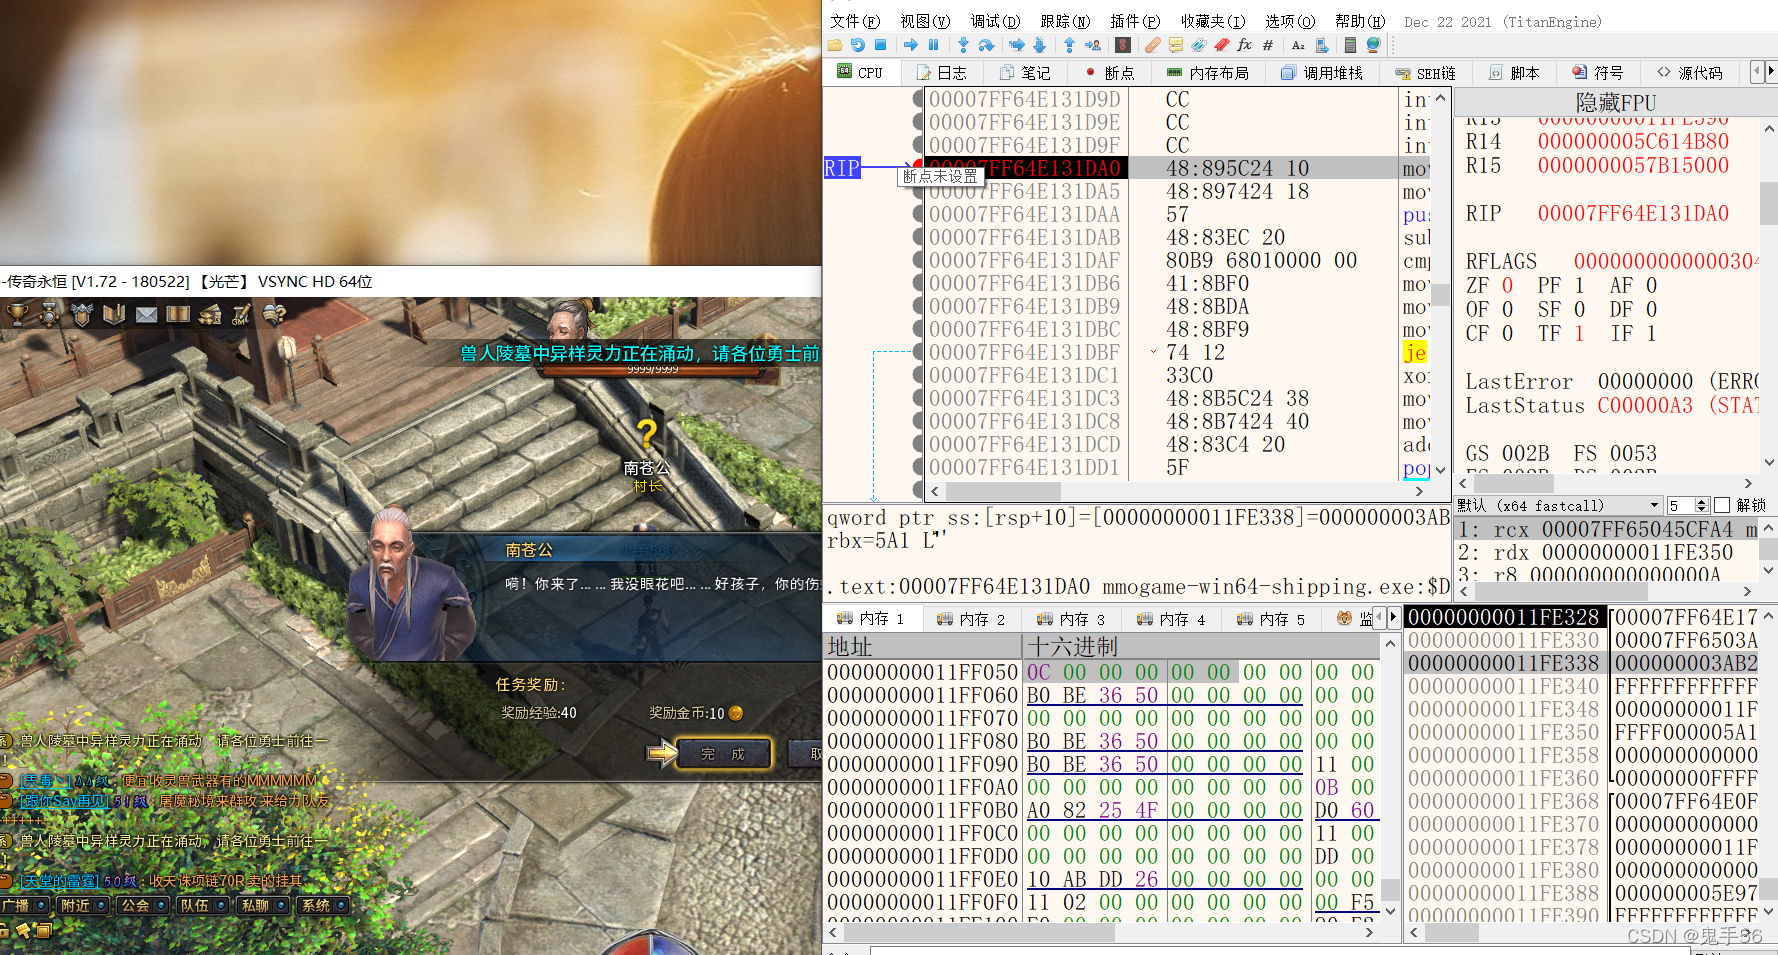Viewport: 1778px width, 955px height.
Task: Open the calculator icon
Action: (1350, 45)
